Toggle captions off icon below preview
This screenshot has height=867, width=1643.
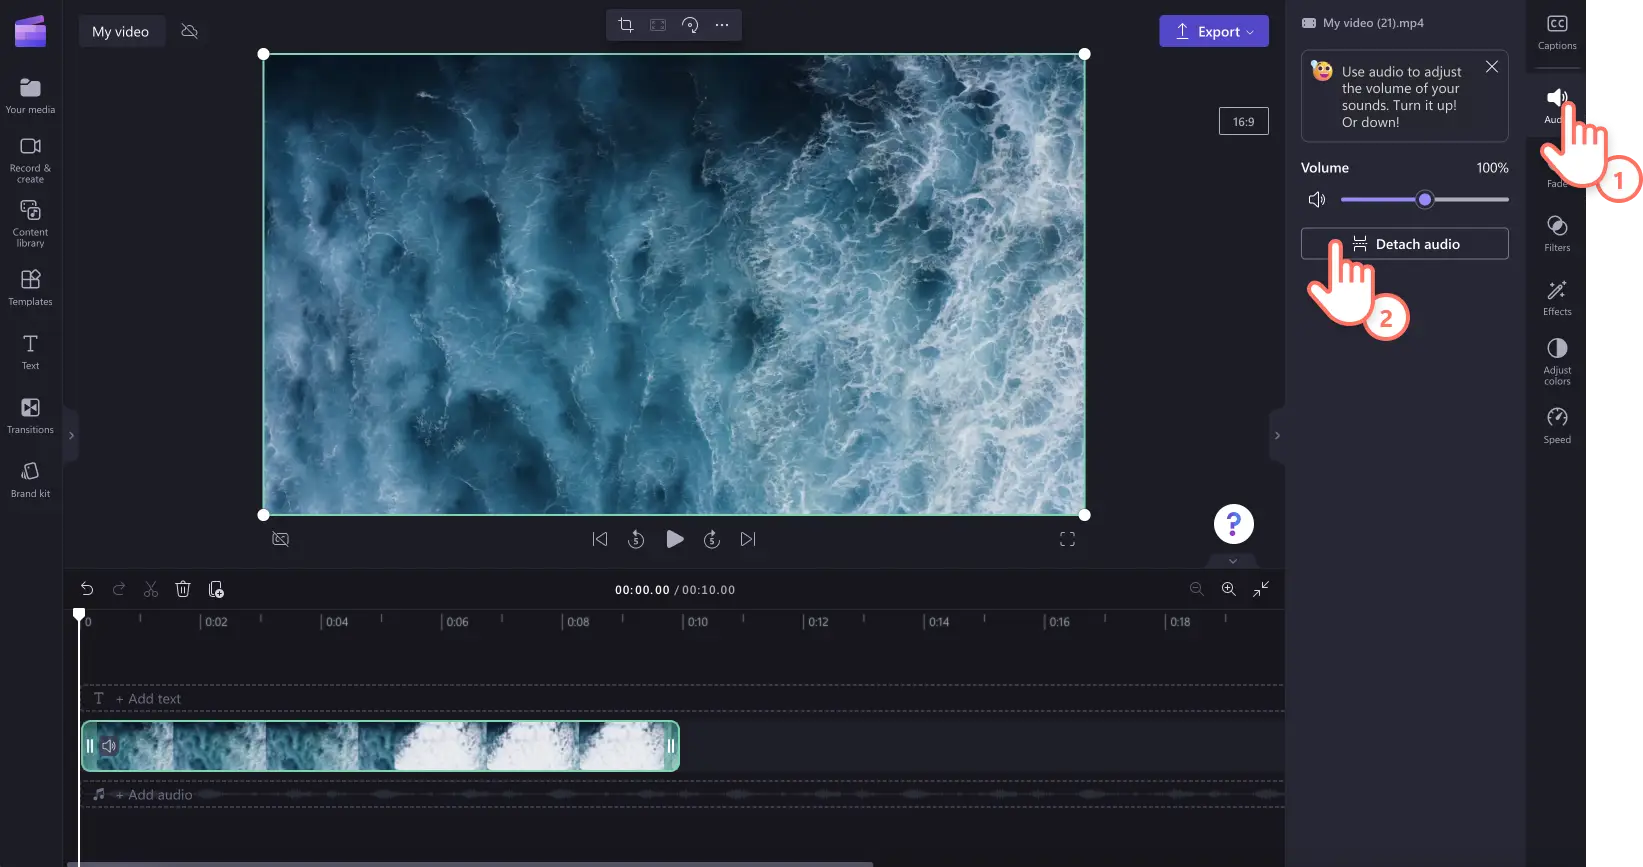(281, 539)
